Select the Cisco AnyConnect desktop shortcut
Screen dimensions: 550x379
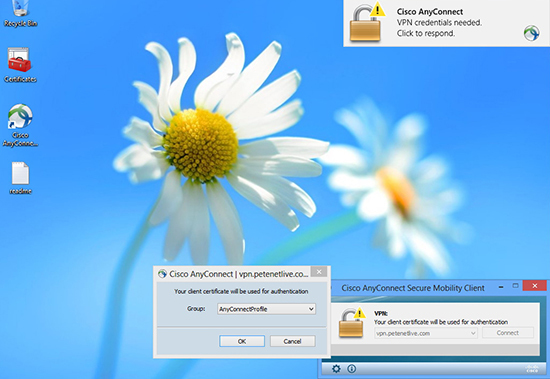[20, 126]
